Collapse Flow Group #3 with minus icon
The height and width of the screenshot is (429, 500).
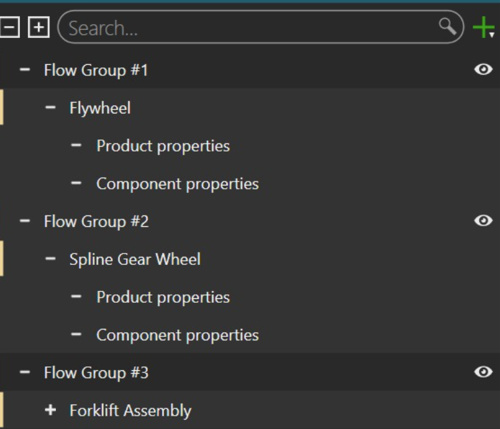[x=25, y=372]
